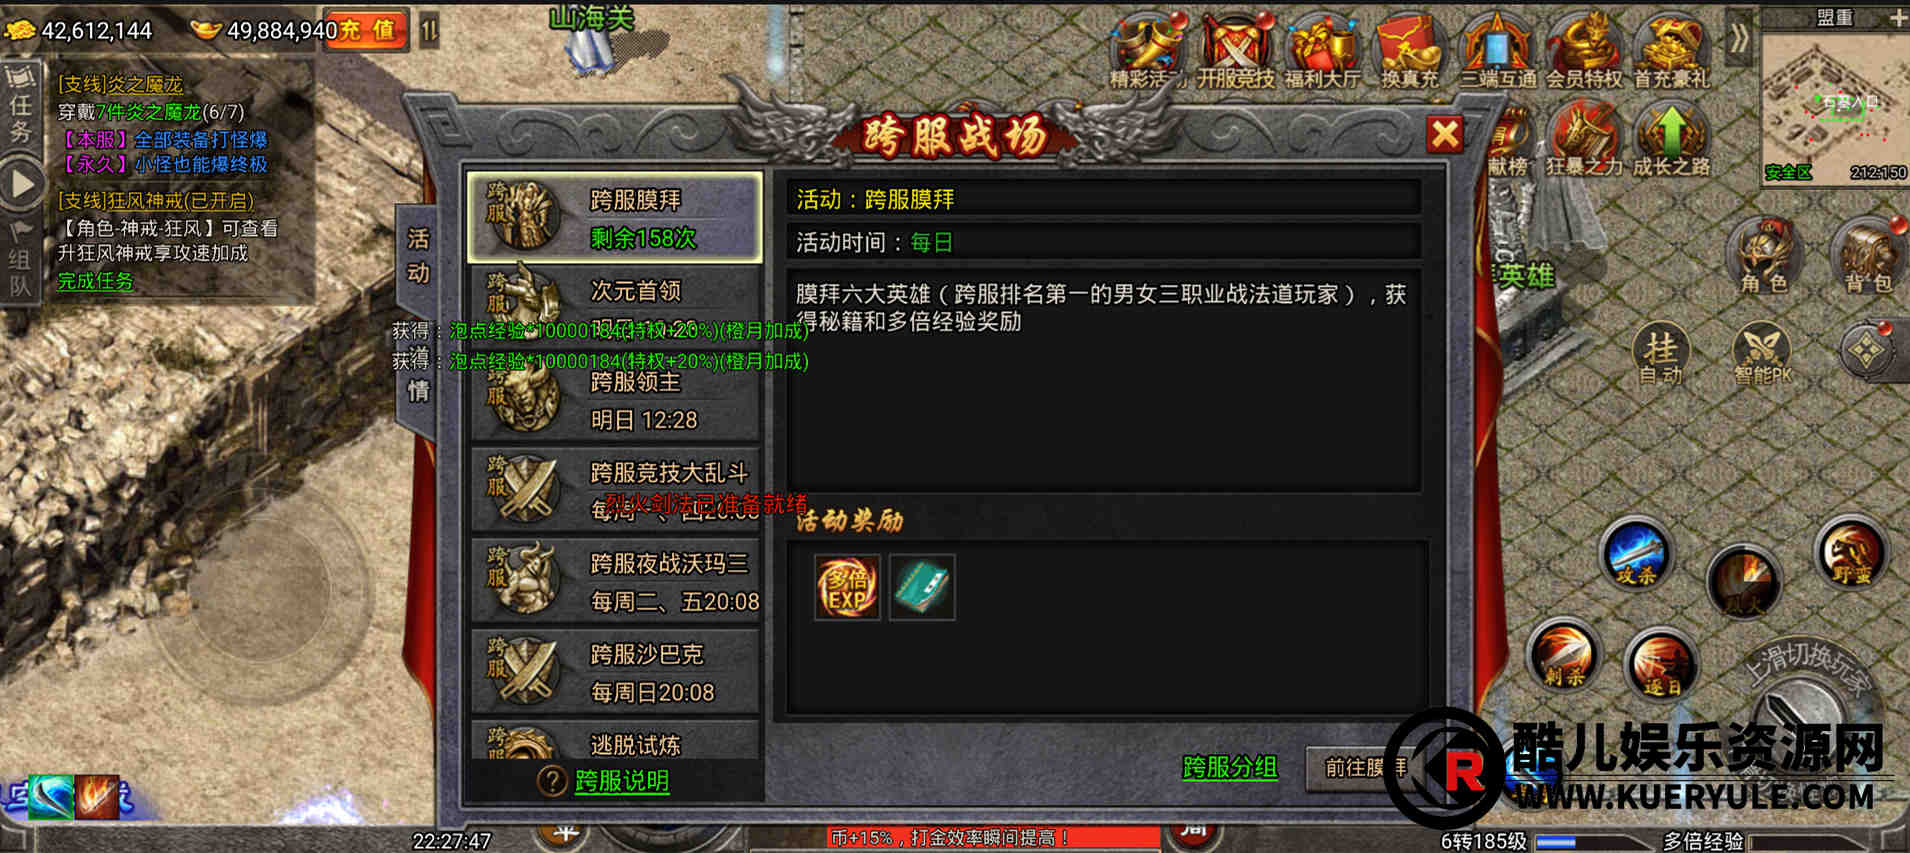Screen dimensions: 1910x853
Task: Open the 首充豪礼 first recharge gift icon
Action: [1671, 52]
